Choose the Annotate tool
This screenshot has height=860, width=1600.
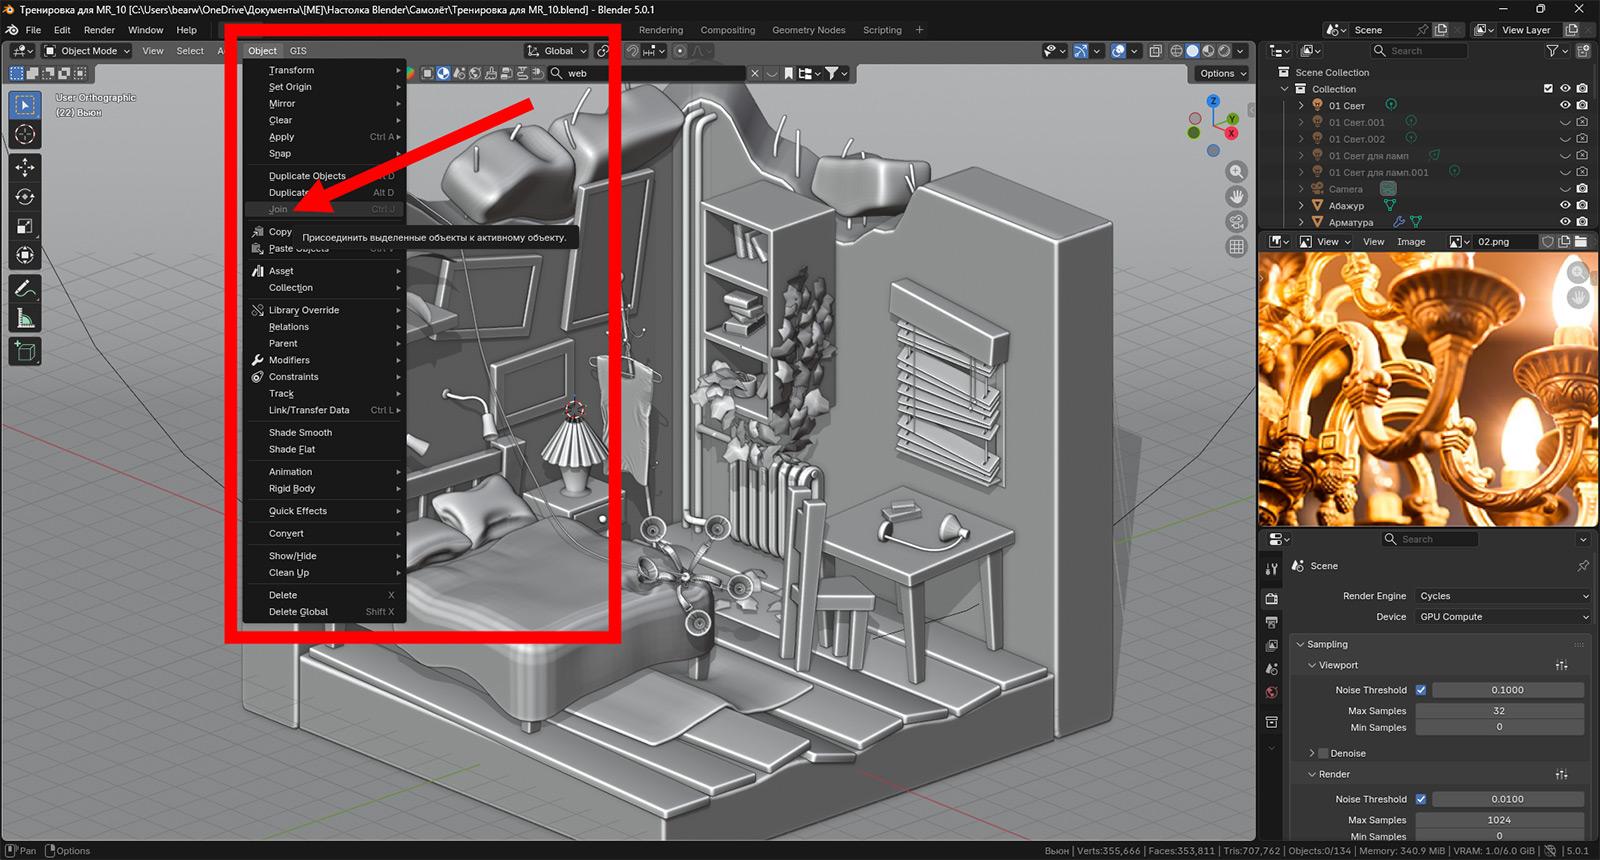[x=25, y=289]
